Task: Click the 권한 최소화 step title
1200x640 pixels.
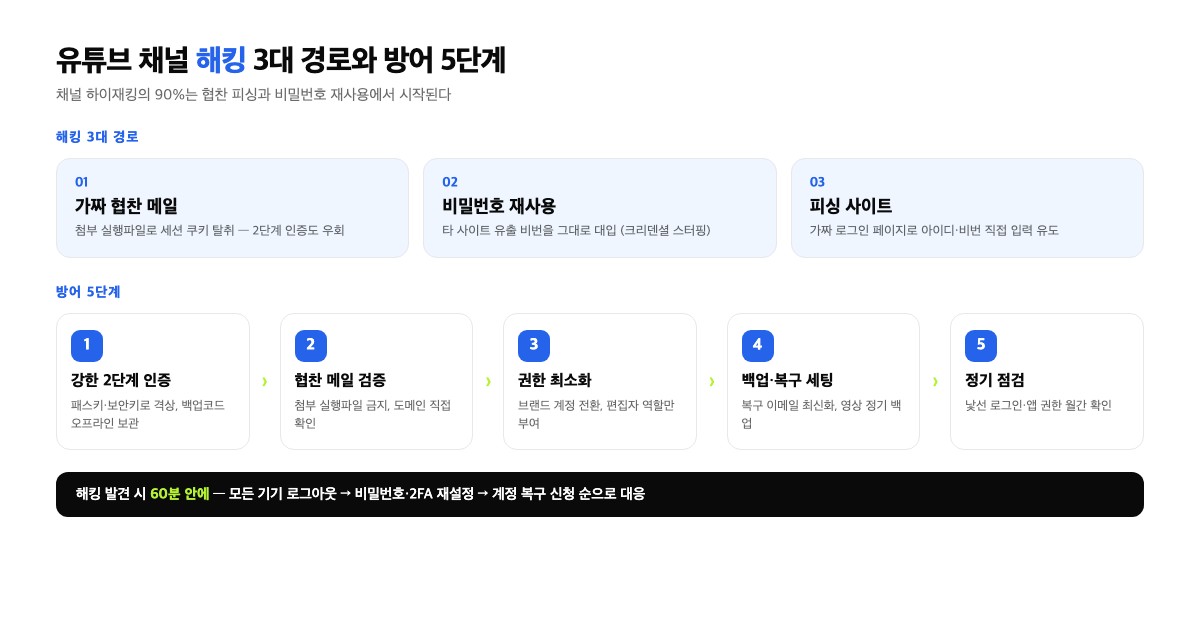Action: [555, 380]
